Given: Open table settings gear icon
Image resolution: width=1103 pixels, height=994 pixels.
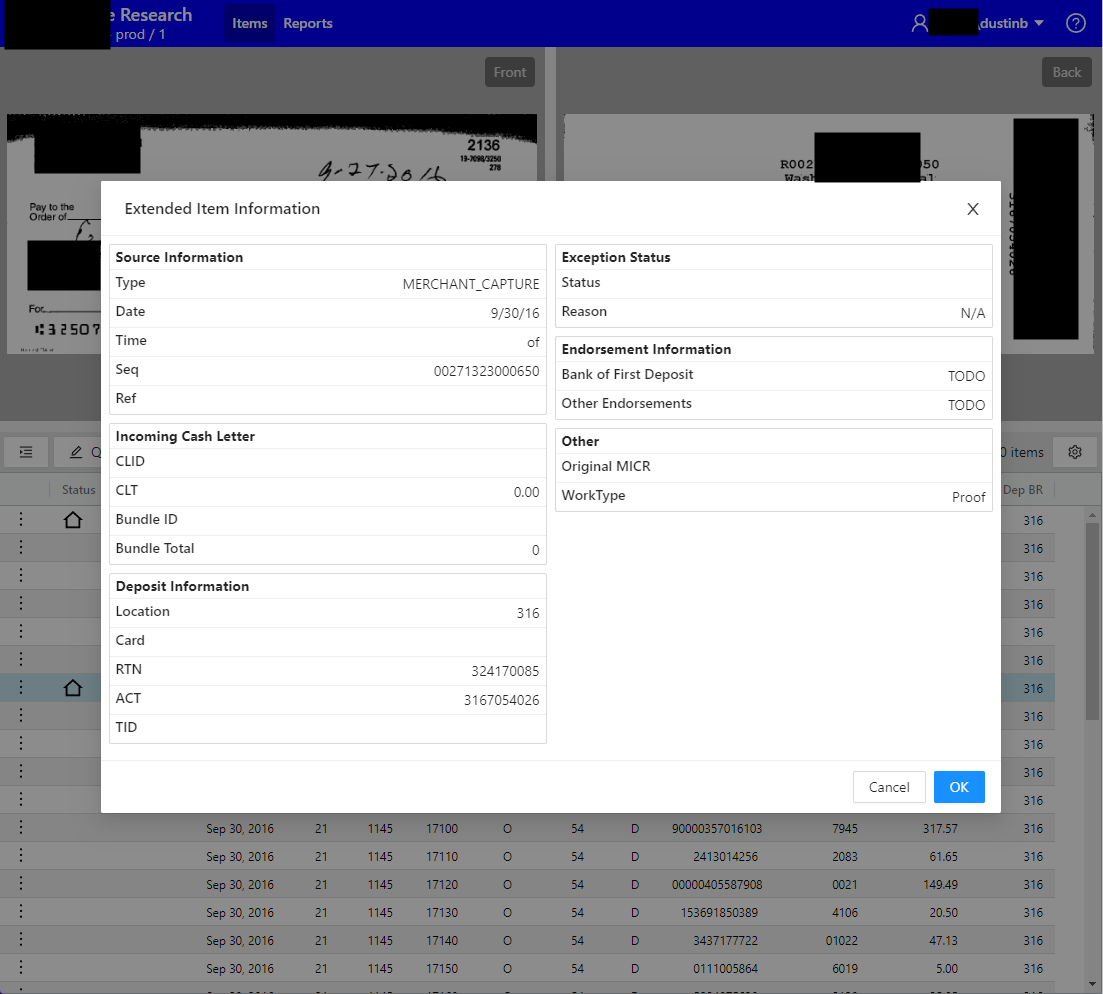Looking at the screenshot, I should (1075, 452).
